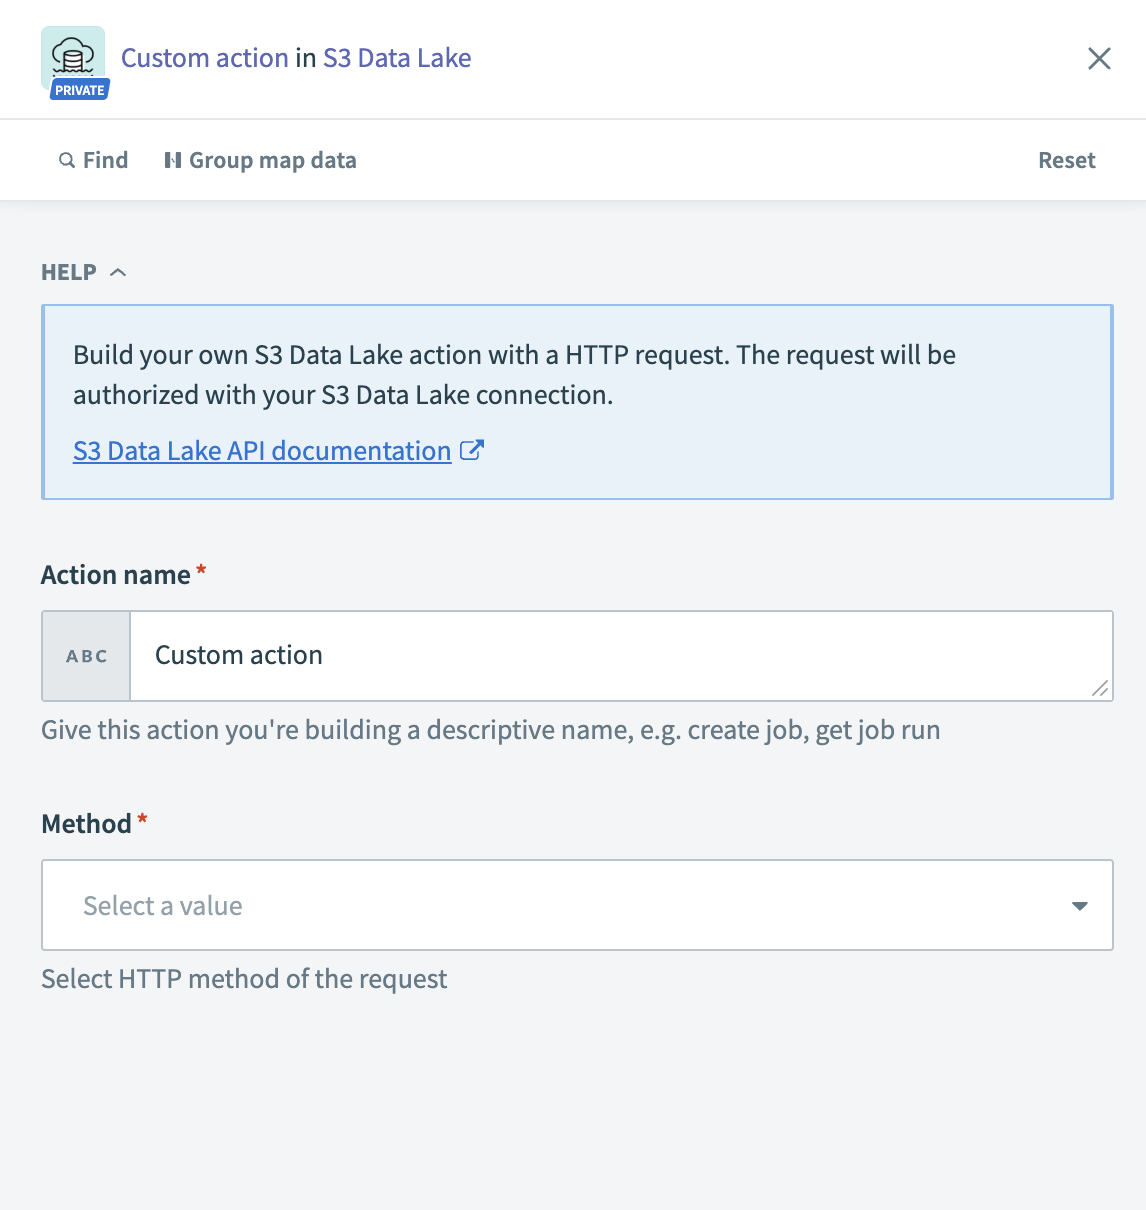Close the Custom action dialog

click(1098, 58)
